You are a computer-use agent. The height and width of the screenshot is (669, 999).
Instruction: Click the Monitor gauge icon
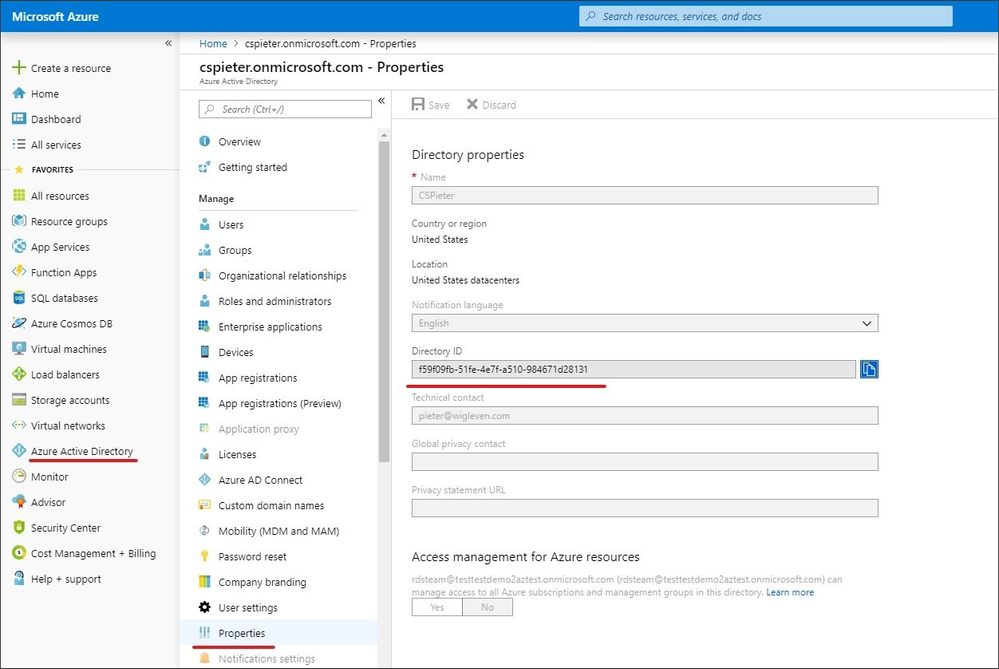click(19, 476)
